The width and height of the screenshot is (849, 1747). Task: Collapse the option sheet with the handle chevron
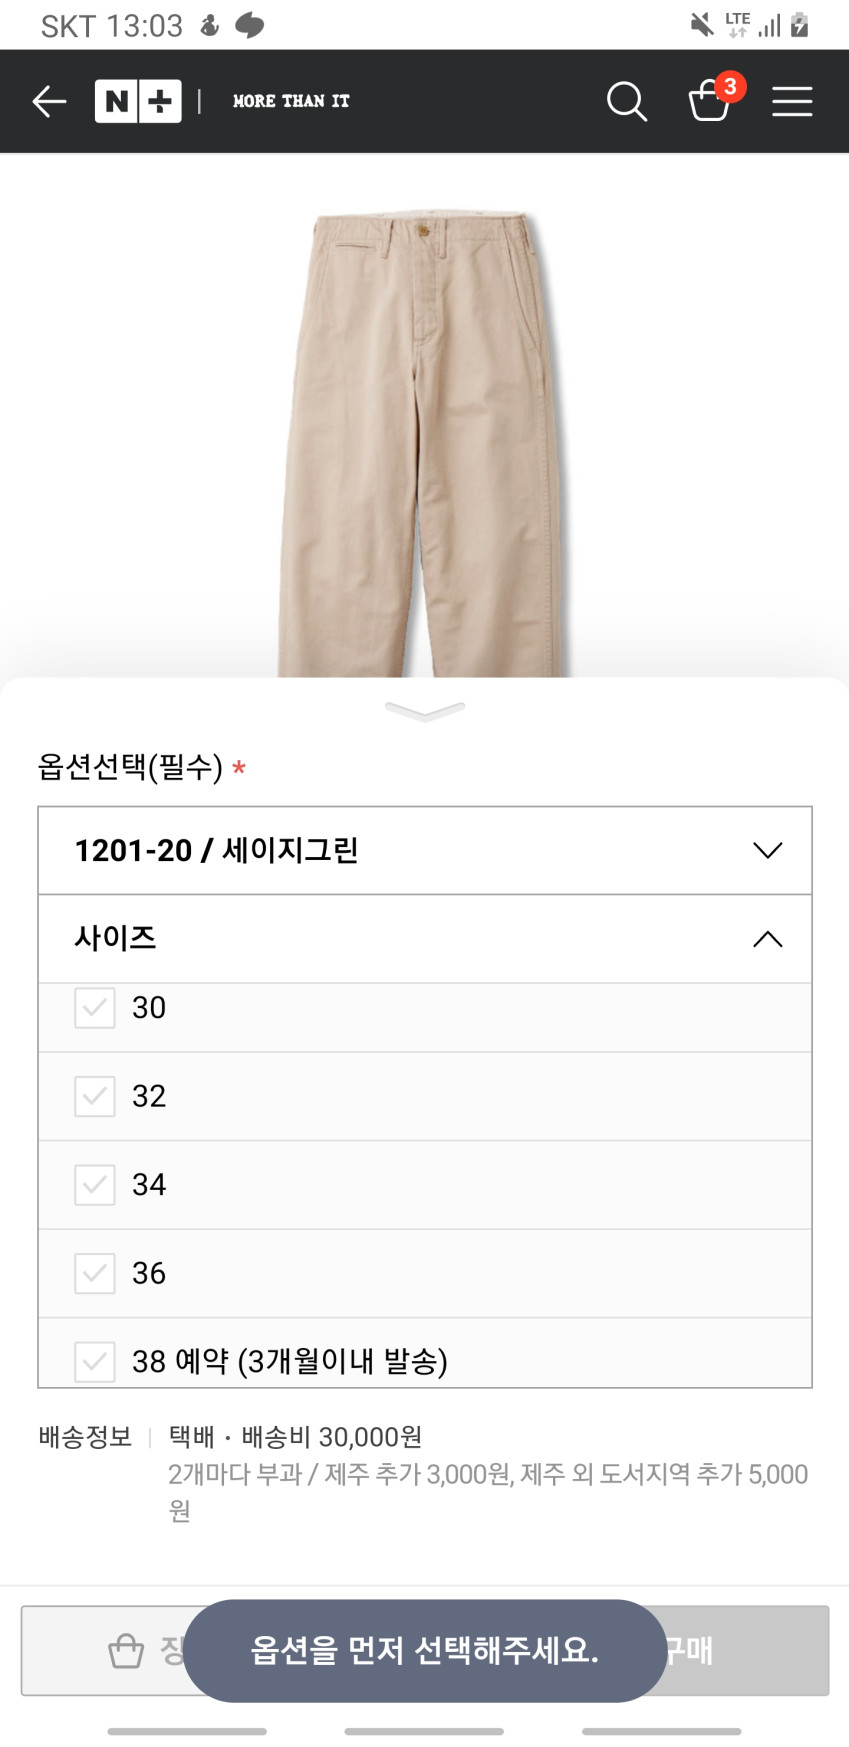(425, 711)
